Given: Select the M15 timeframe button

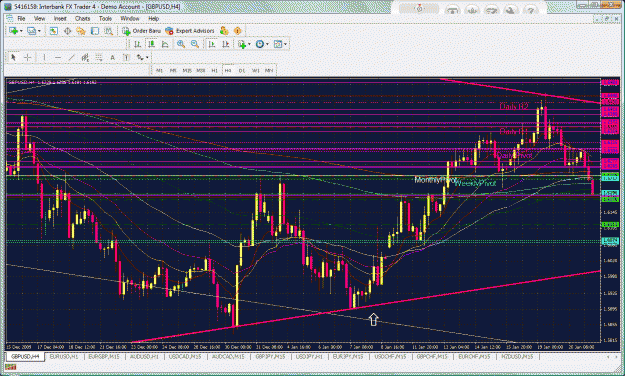Looking at the screenshot, I should (x=187, y=71).
